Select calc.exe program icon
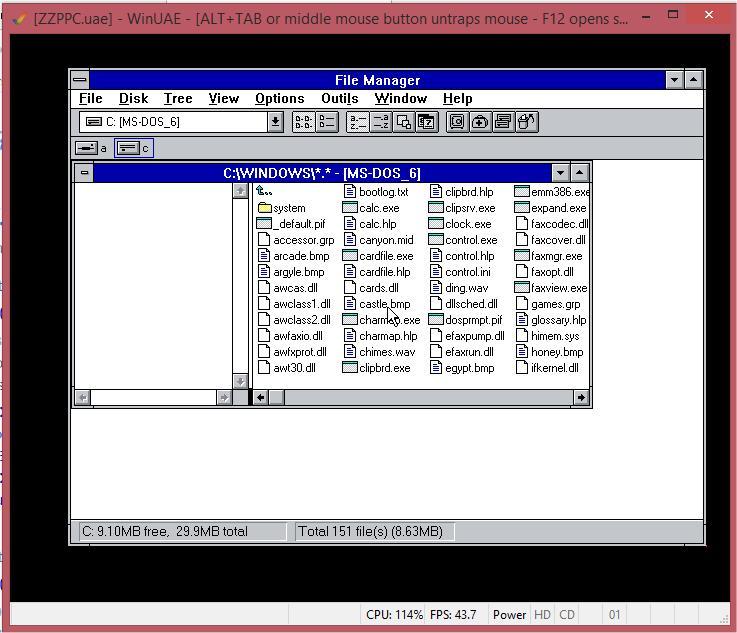Screen dimensions: 737x633 (371, 208)
